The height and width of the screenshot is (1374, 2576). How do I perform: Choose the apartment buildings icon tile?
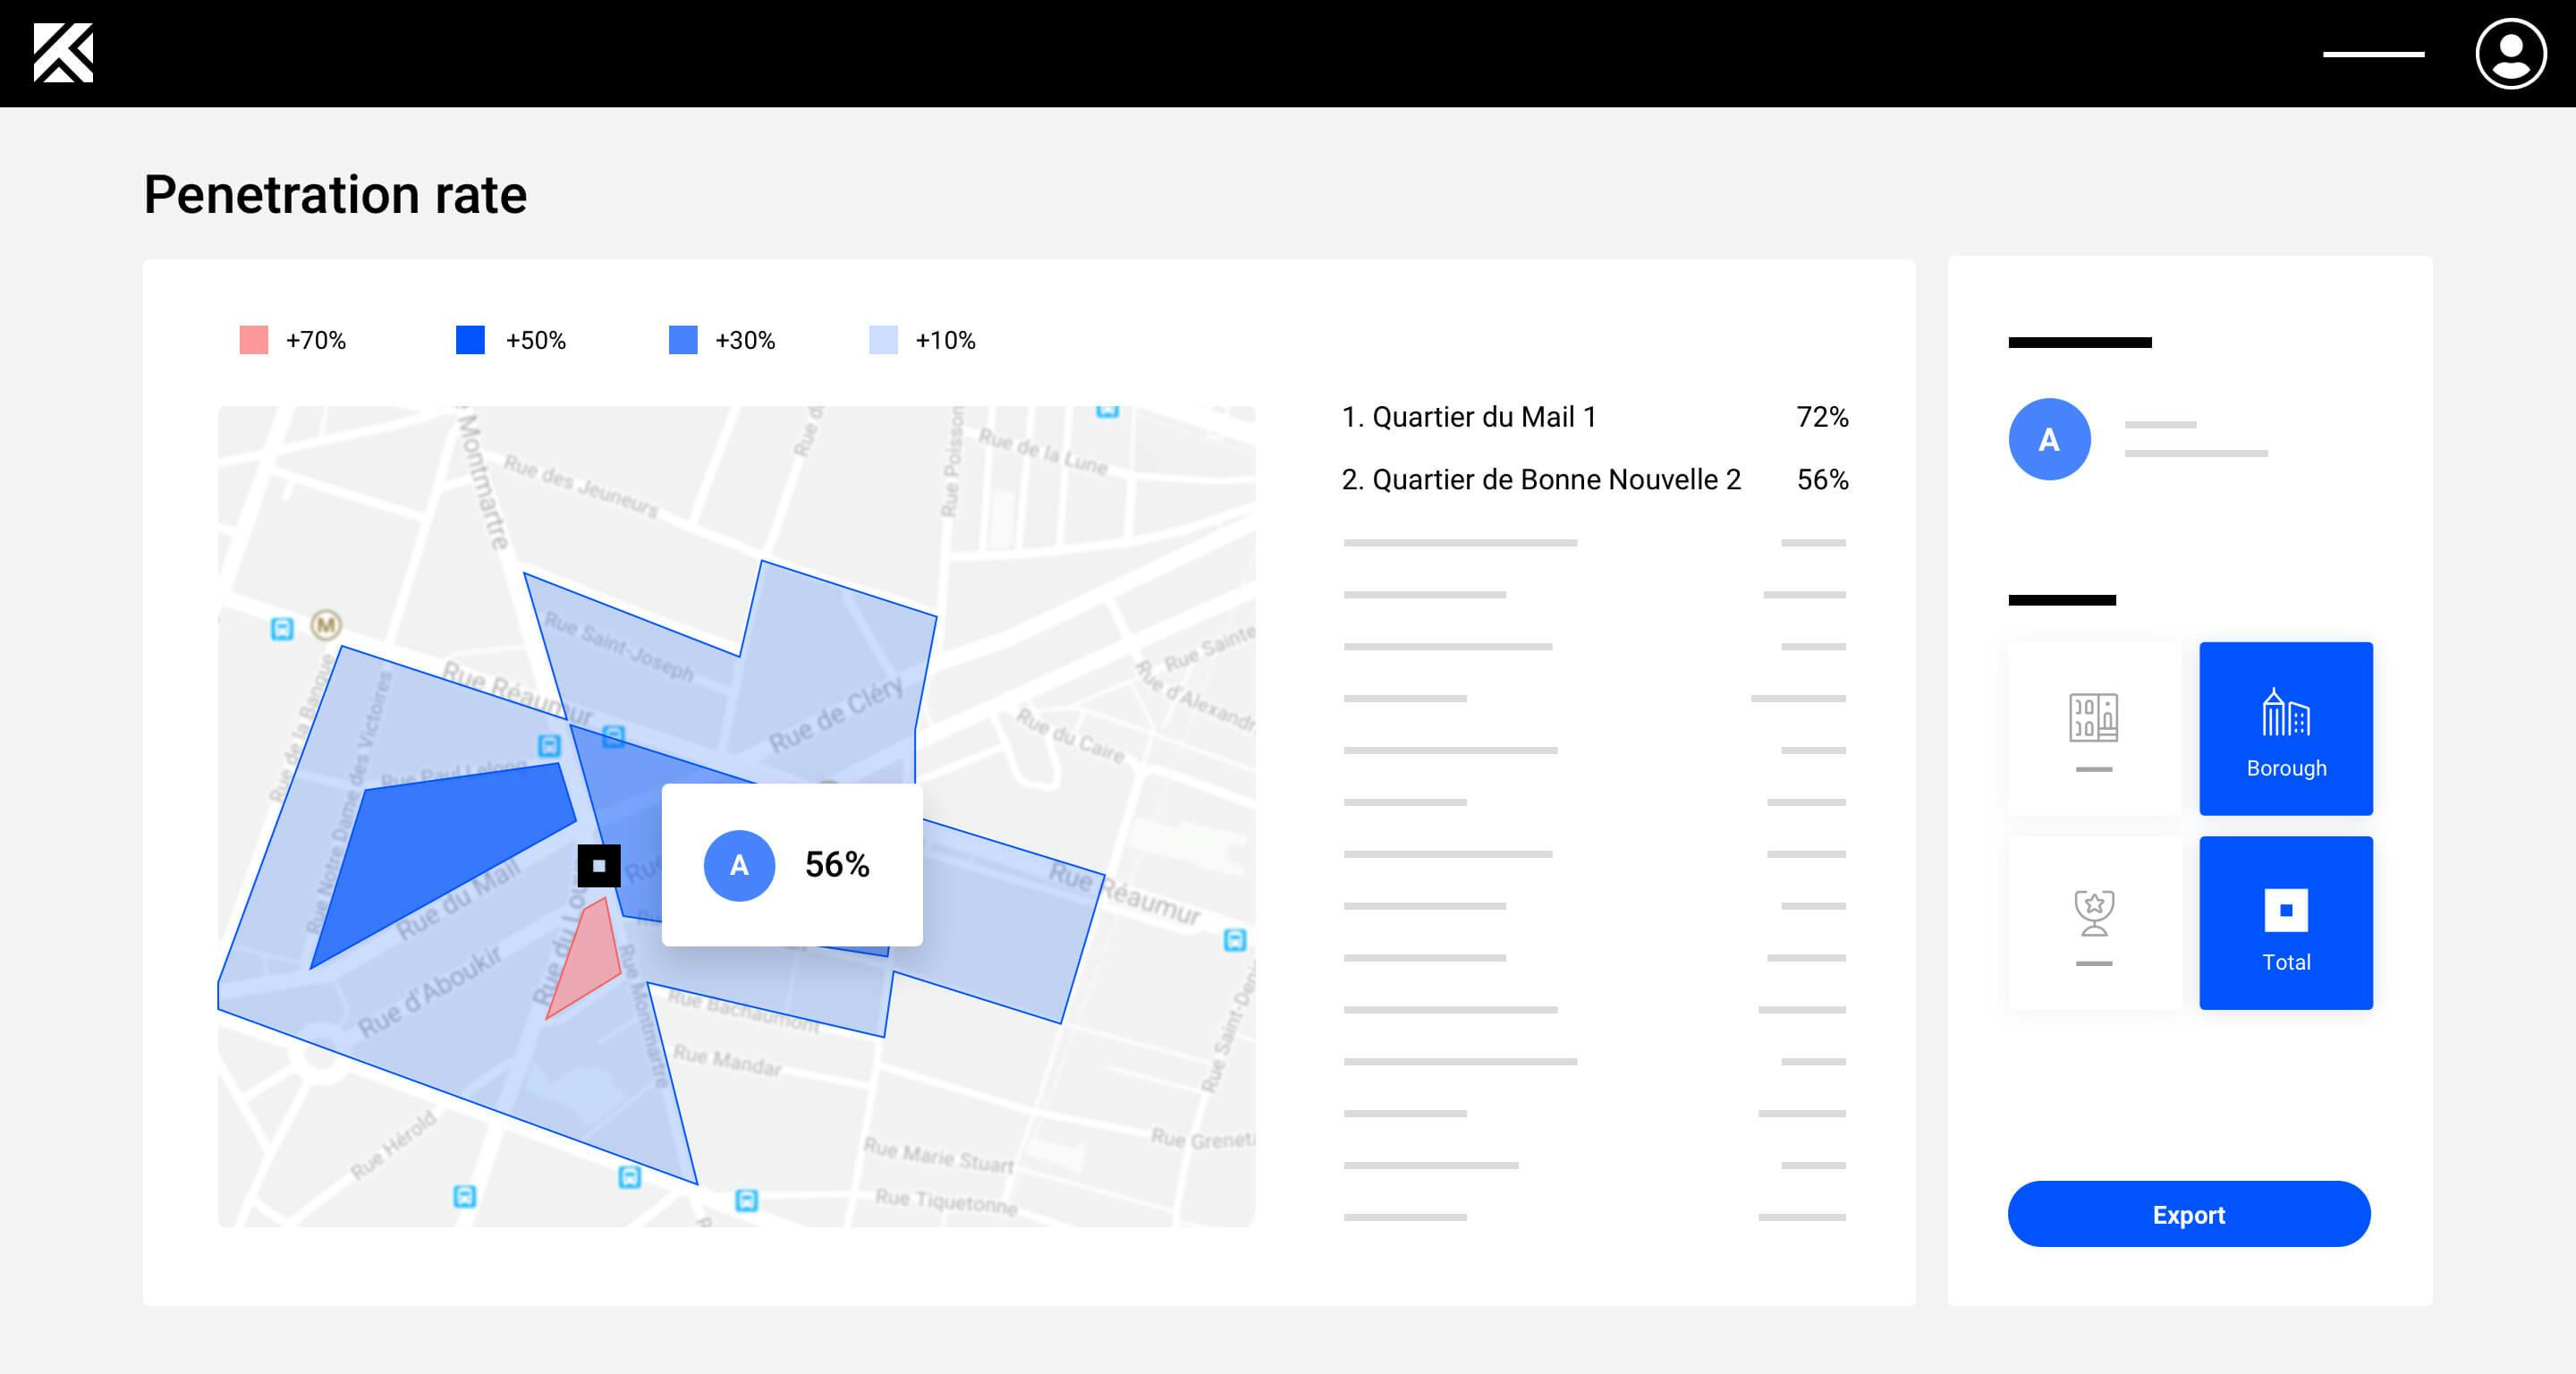point(2093,728)
